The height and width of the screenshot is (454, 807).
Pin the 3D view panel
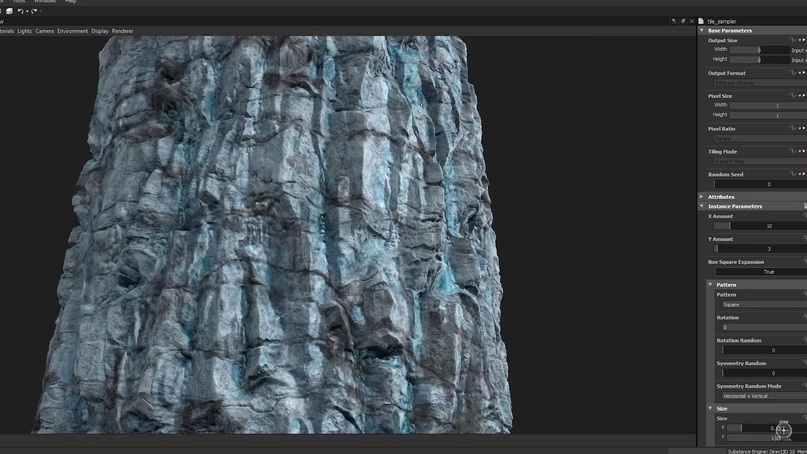pos(674,21)
